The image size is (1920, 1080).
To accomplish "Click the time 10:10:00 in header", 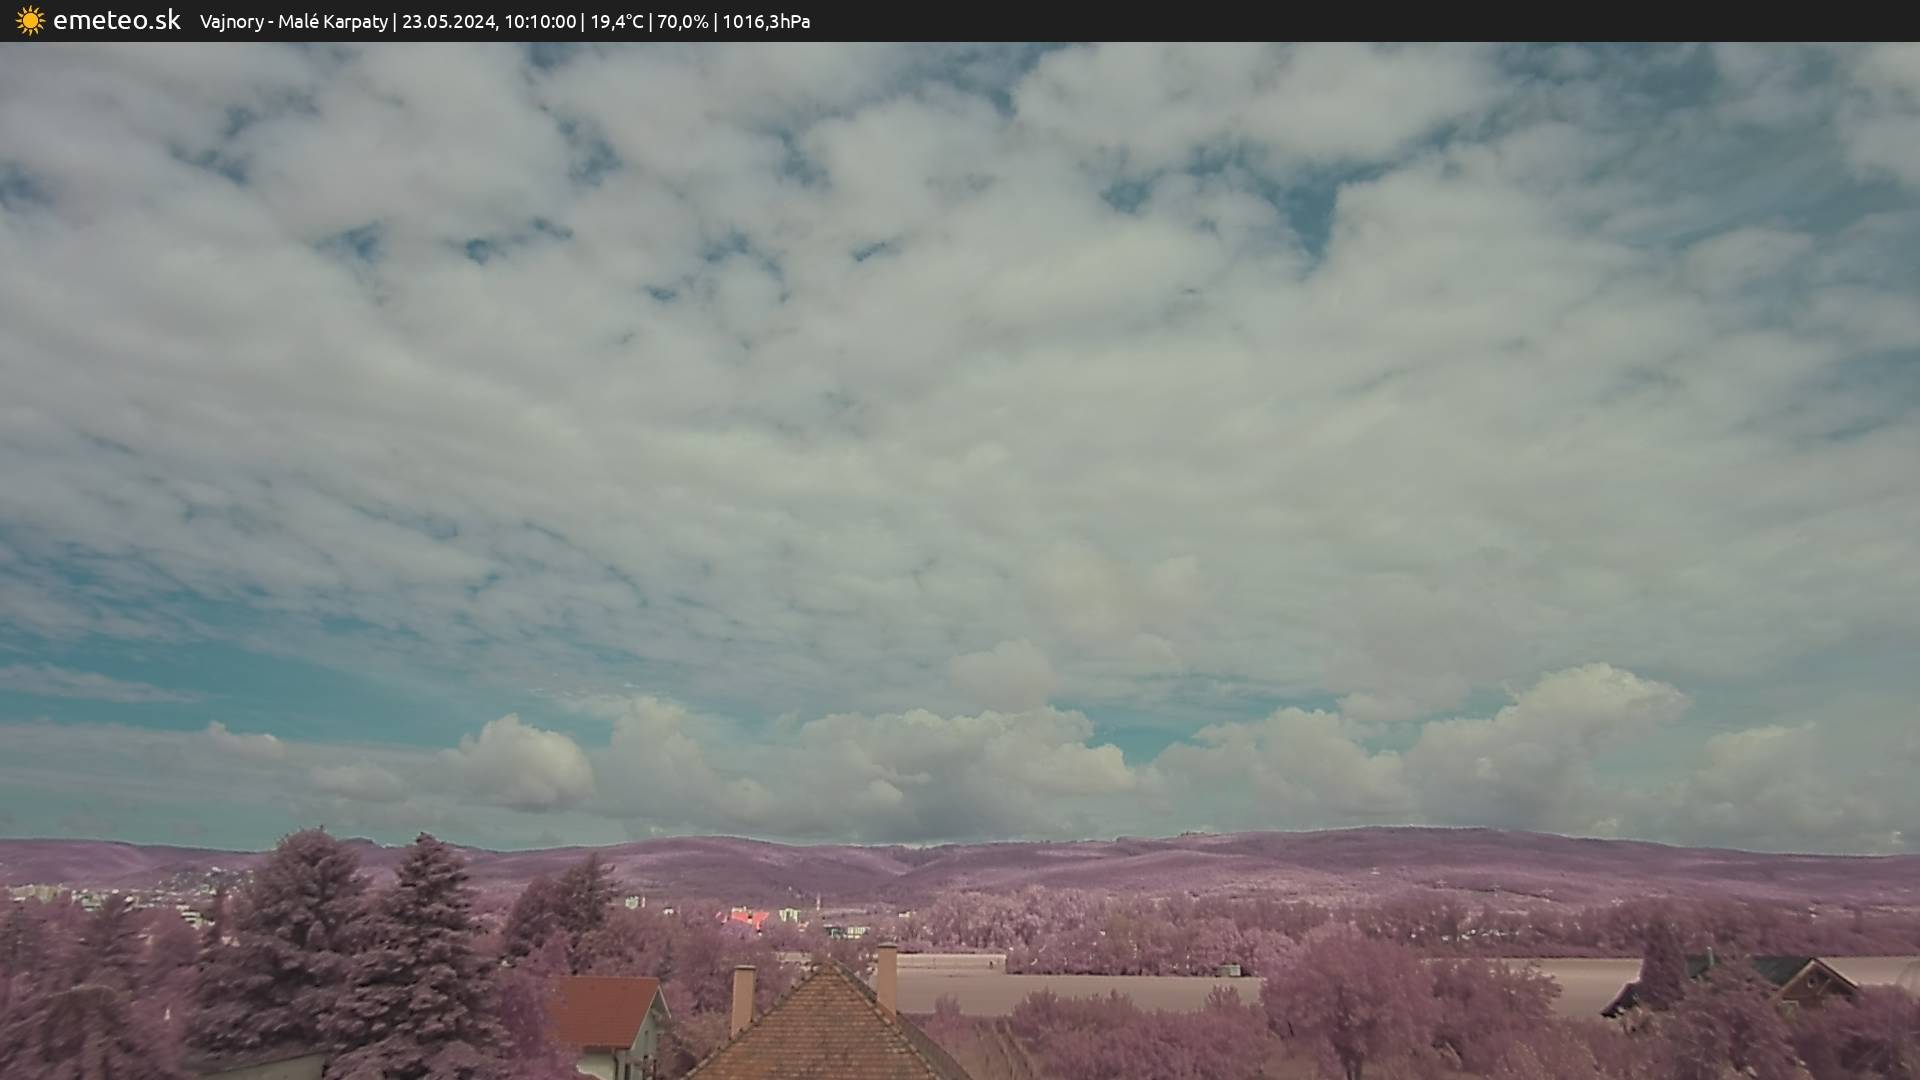I will 539,21.
